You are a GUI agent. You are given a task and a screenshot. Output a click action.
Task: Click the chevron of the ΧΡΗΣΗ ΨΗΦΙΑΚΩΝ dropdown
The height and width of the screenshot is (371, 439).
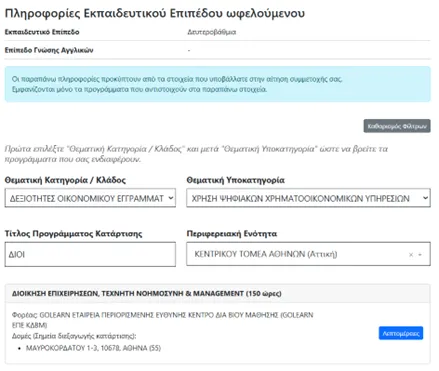click(x=425, y=198)
